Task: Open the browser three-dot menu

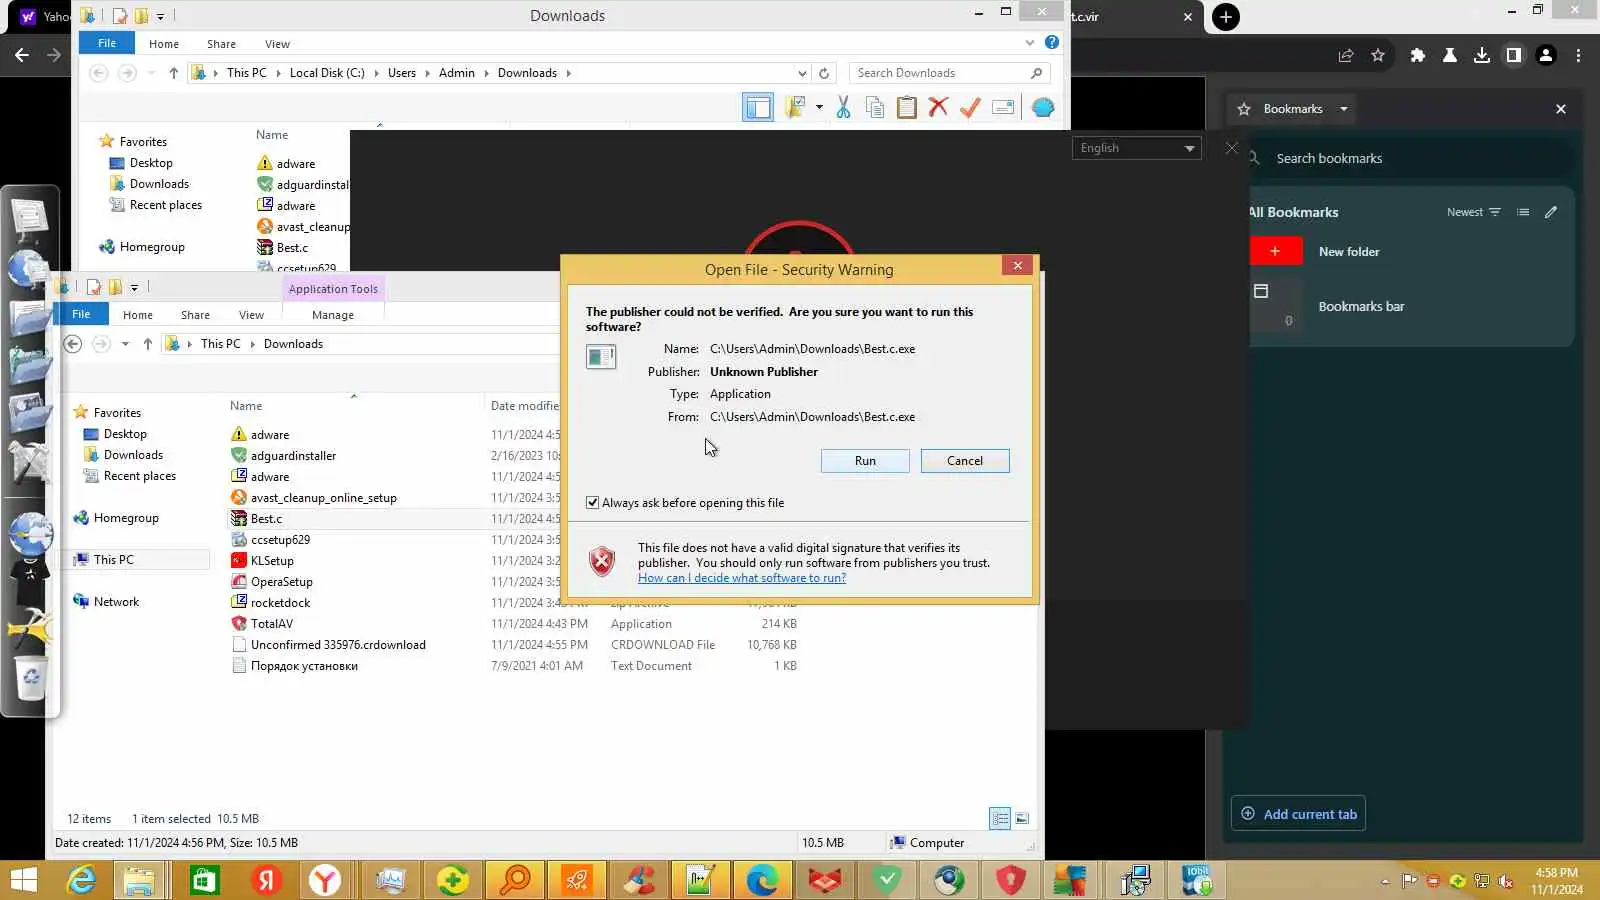Action: [1578, 56]
